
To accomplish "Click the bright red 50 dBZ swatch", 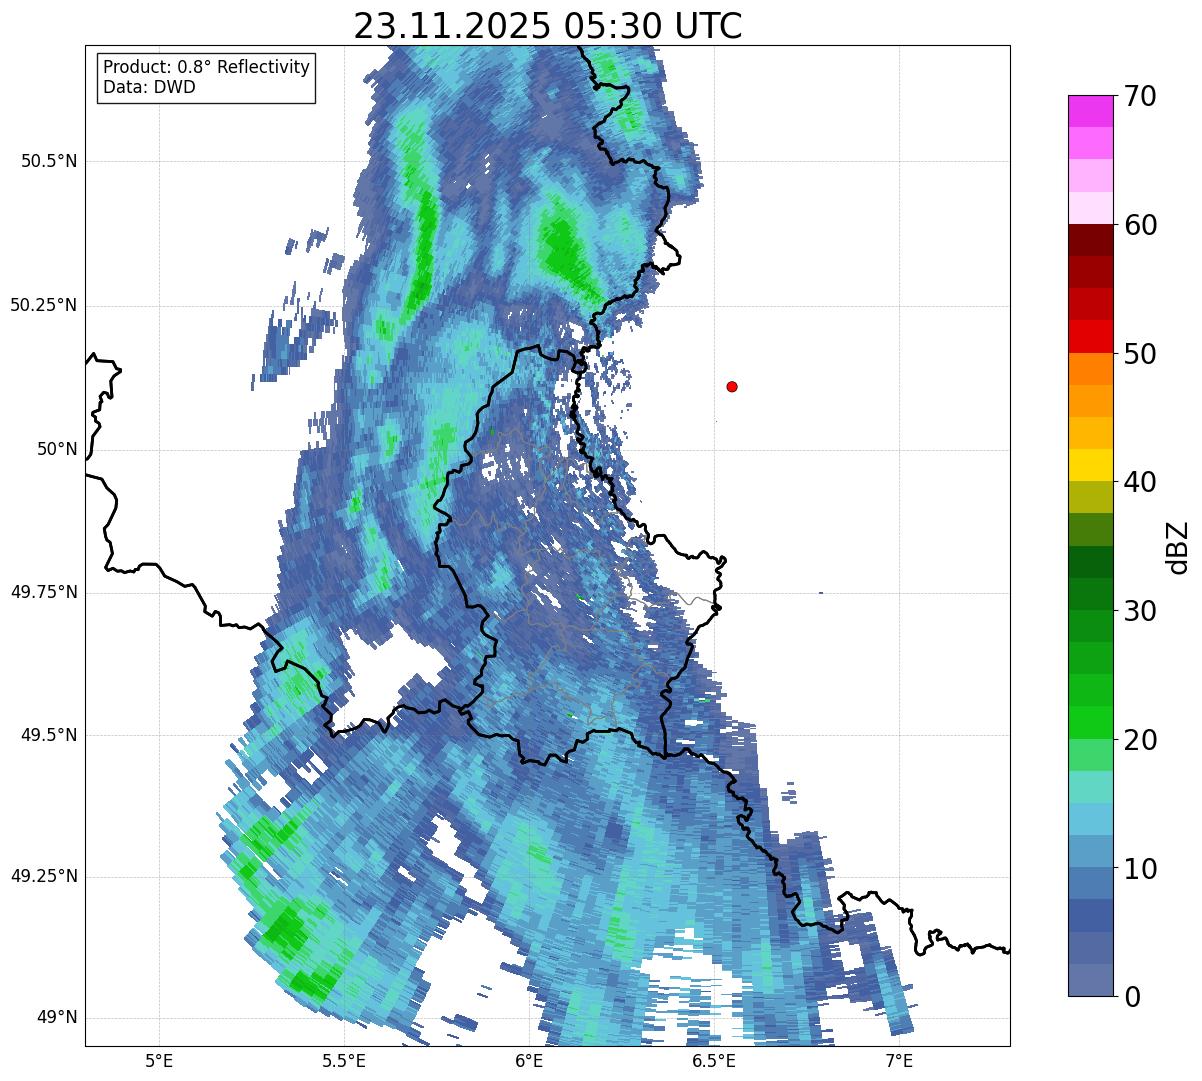I will 1090,336.
